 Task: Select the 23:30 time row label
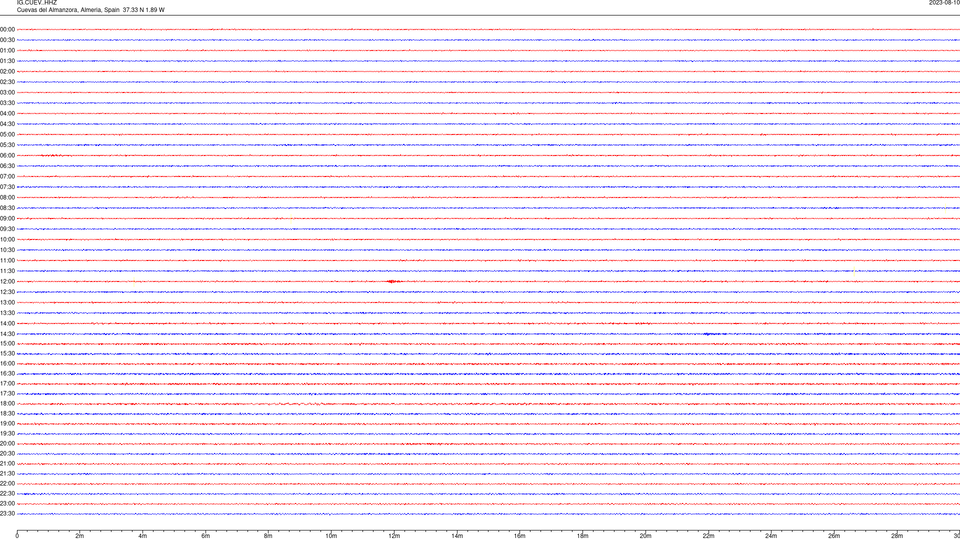tap(7, 514)
